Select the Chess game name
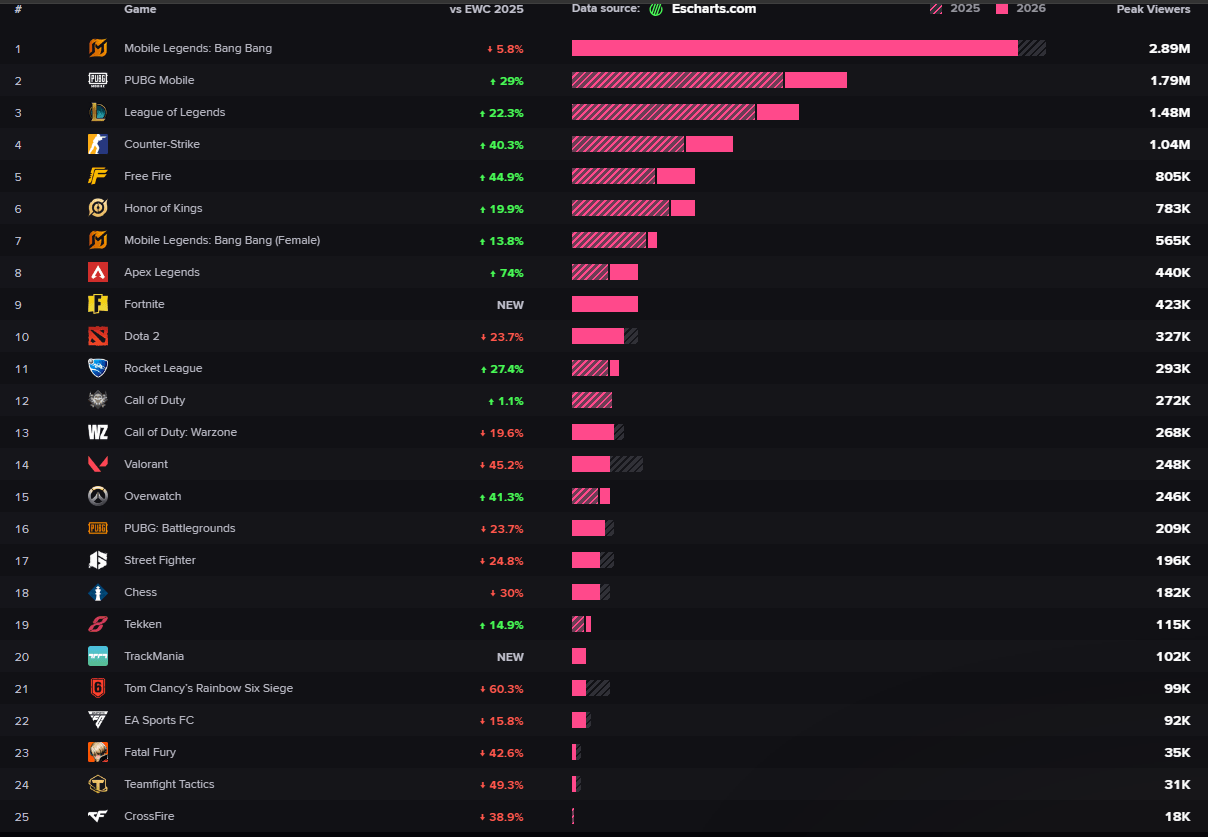The height and width of the screenshot is (837, 1208). 140,592
